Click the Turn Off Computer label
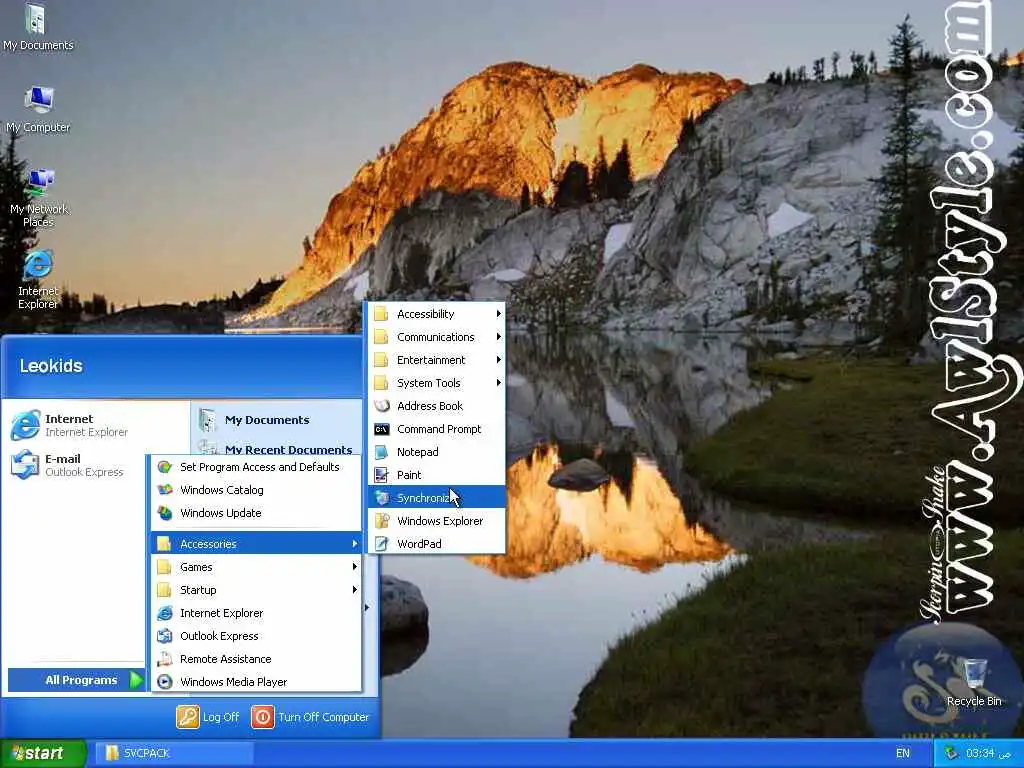The height and width of the screenshot is (768, 1024). click(323, 717)
